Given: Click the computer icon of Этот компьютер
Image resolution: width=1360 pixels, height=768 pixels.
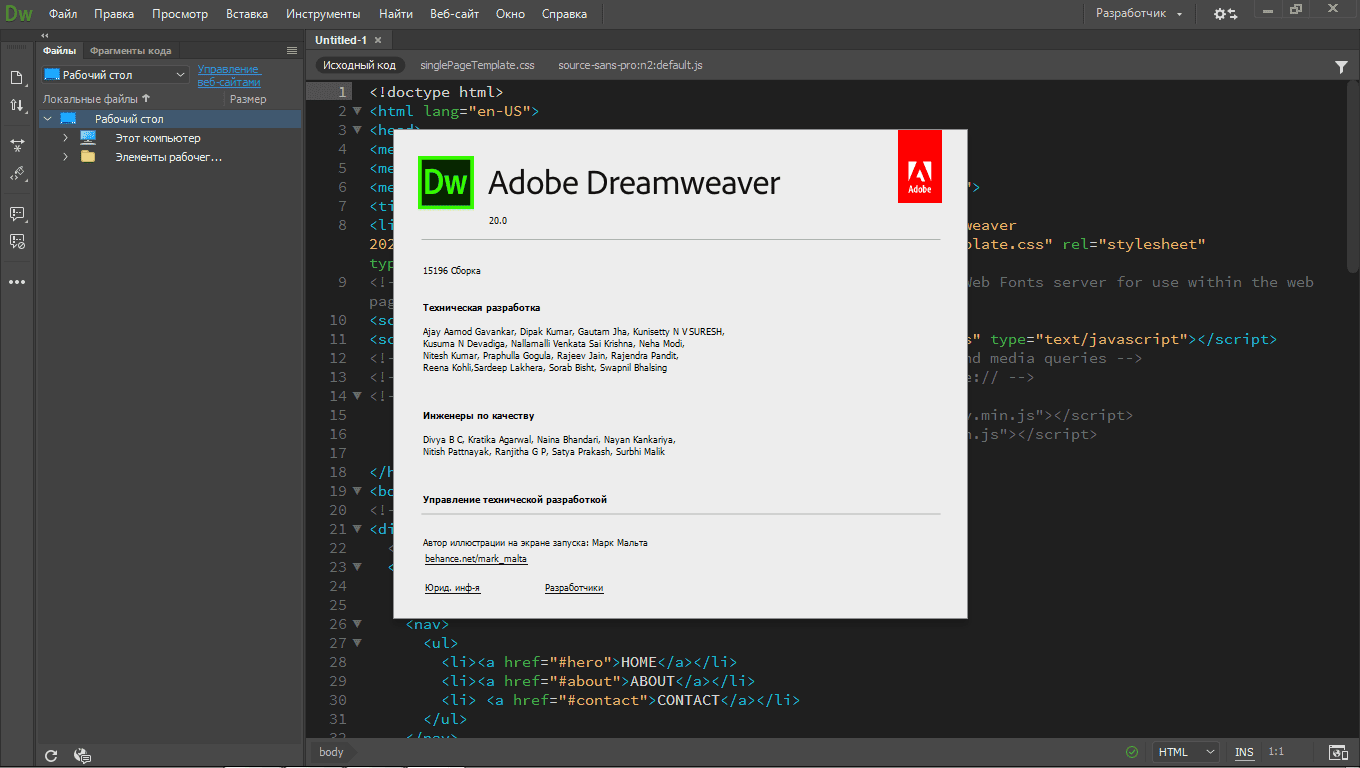Looking at the screenshot, I should coord(88,138).
